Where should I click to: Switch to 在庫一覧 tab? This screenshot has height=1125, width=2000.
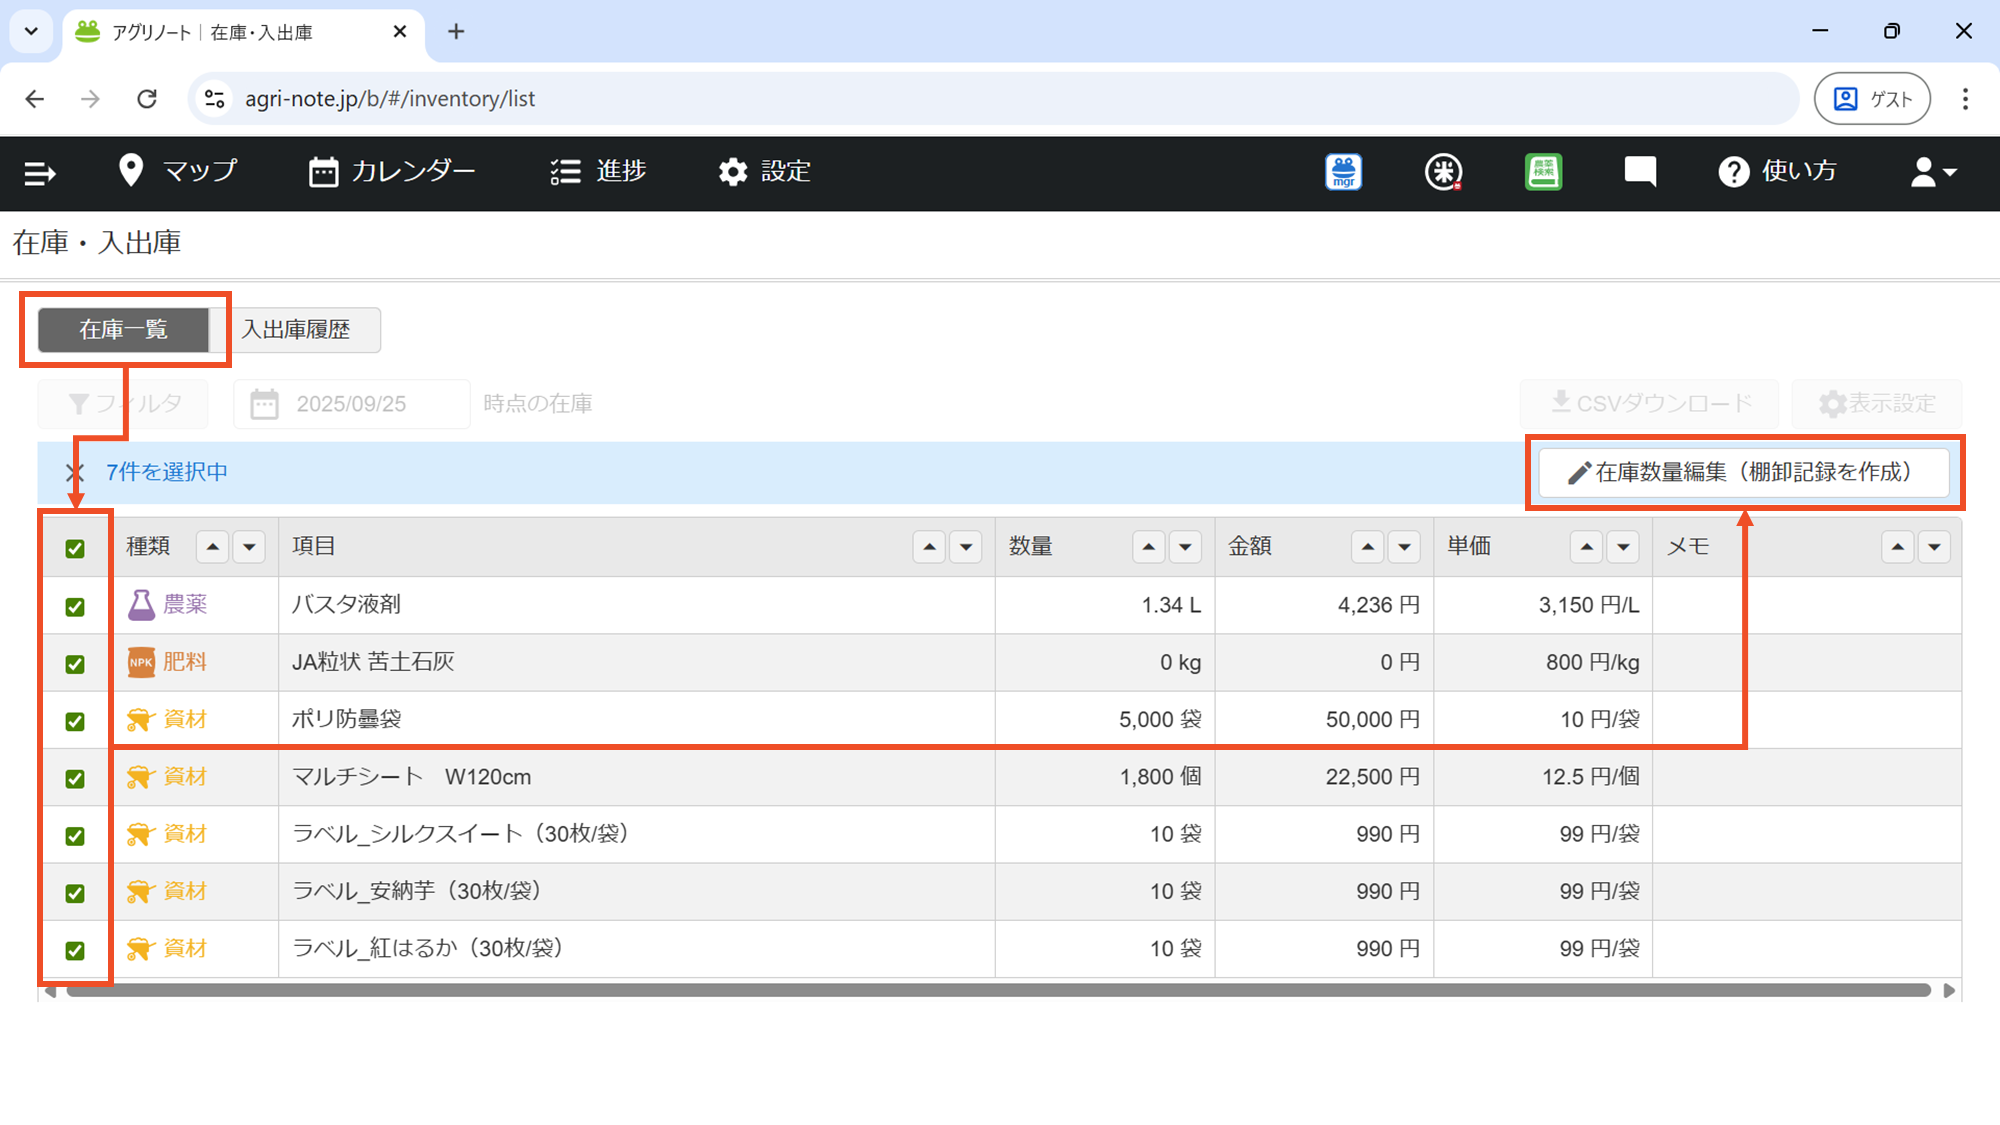pyautogui.click(x=124, y=330)
